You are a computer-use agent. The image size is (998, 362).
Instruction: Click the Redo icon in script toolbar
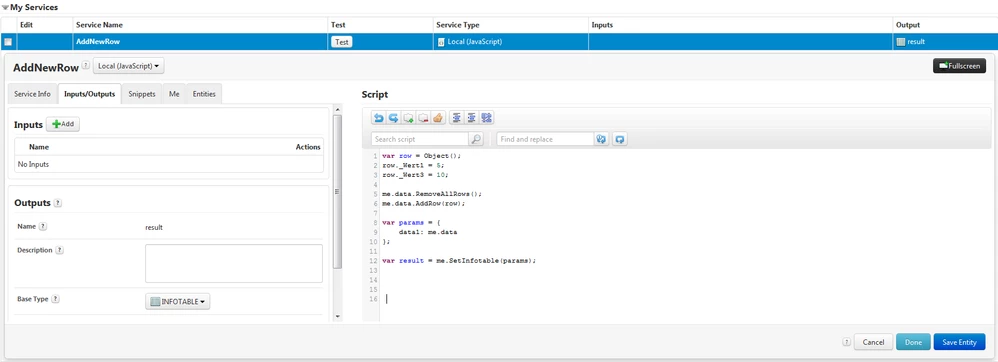tap(393, 118)
